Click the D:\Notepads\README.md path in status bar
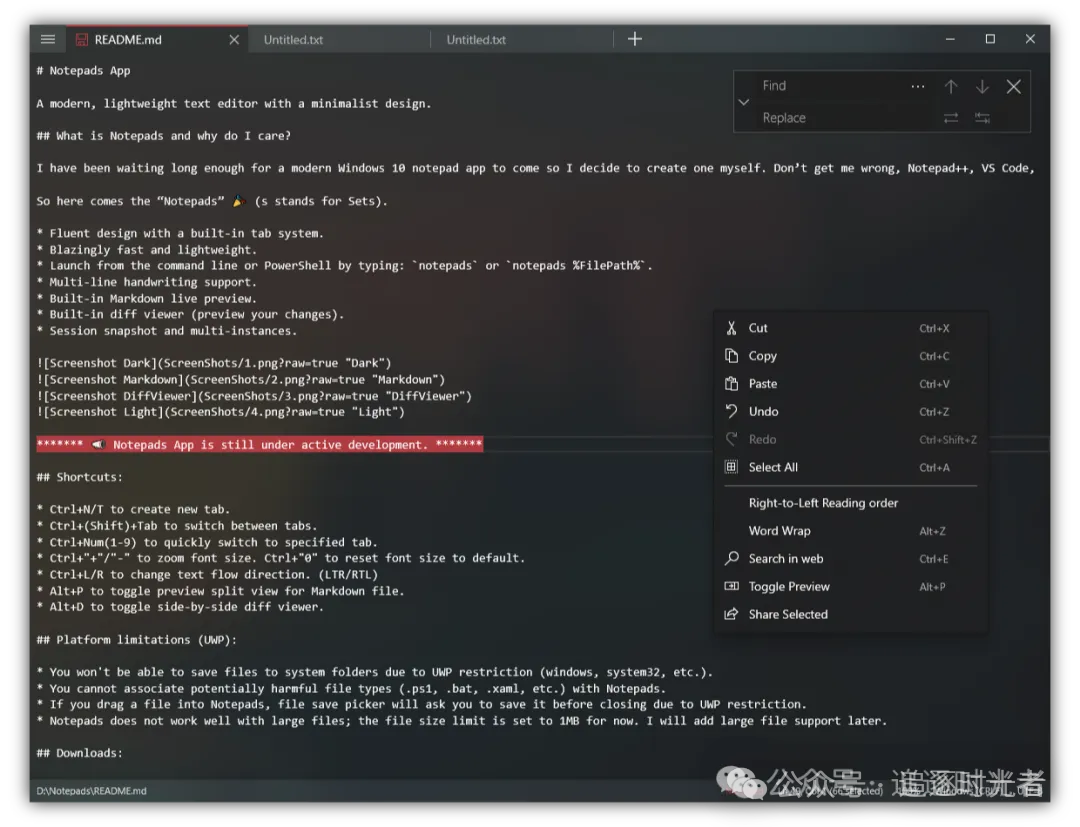 click(x=91, y=791)
